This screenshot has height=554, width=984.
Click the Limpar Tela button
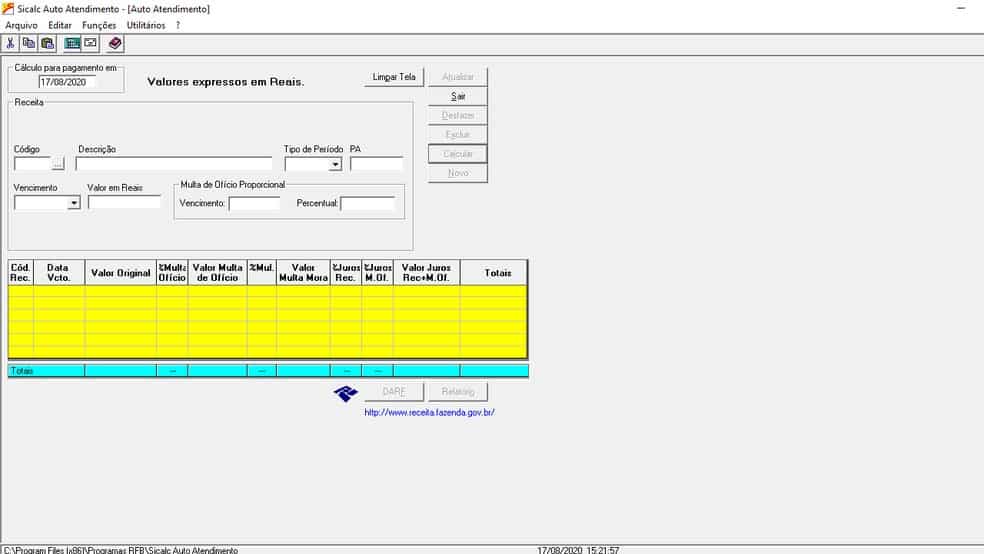(394, 77)
